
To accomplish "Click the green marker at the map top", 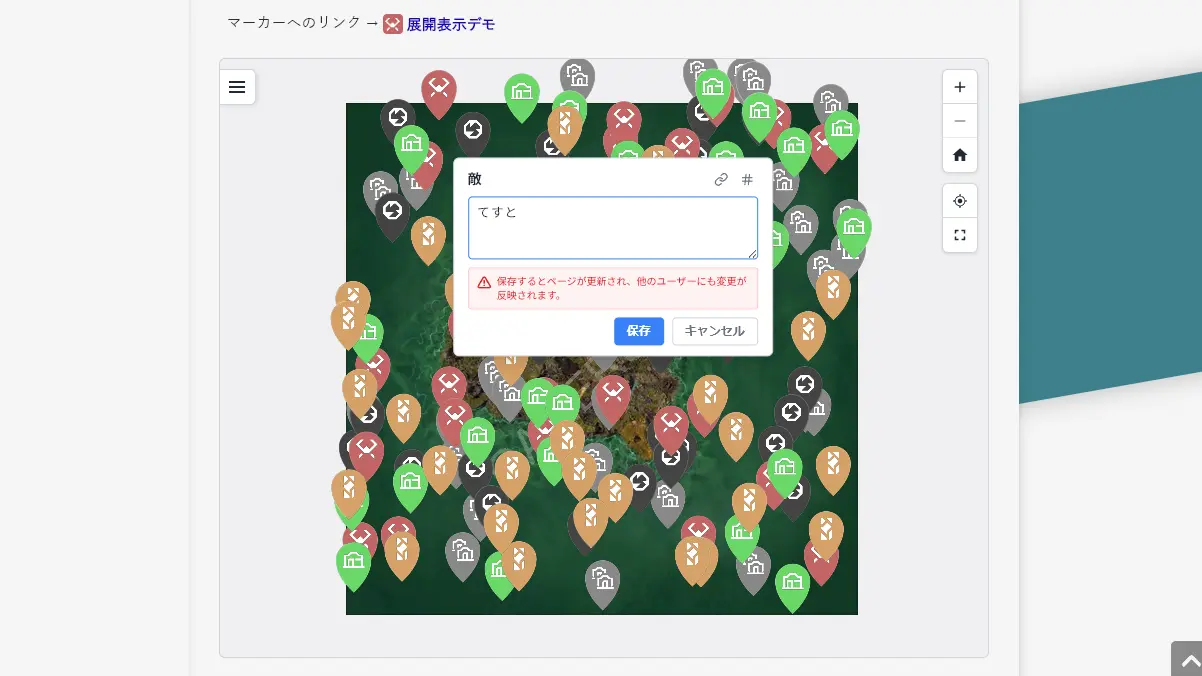I will point(522,92).
